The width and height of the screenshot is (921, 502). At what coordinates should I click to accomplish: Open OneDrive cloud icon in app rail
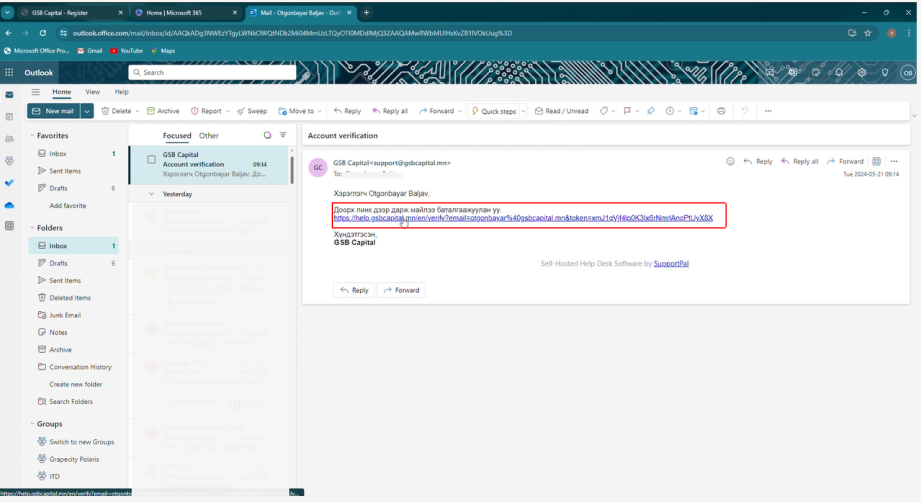[x=9, y=205]
